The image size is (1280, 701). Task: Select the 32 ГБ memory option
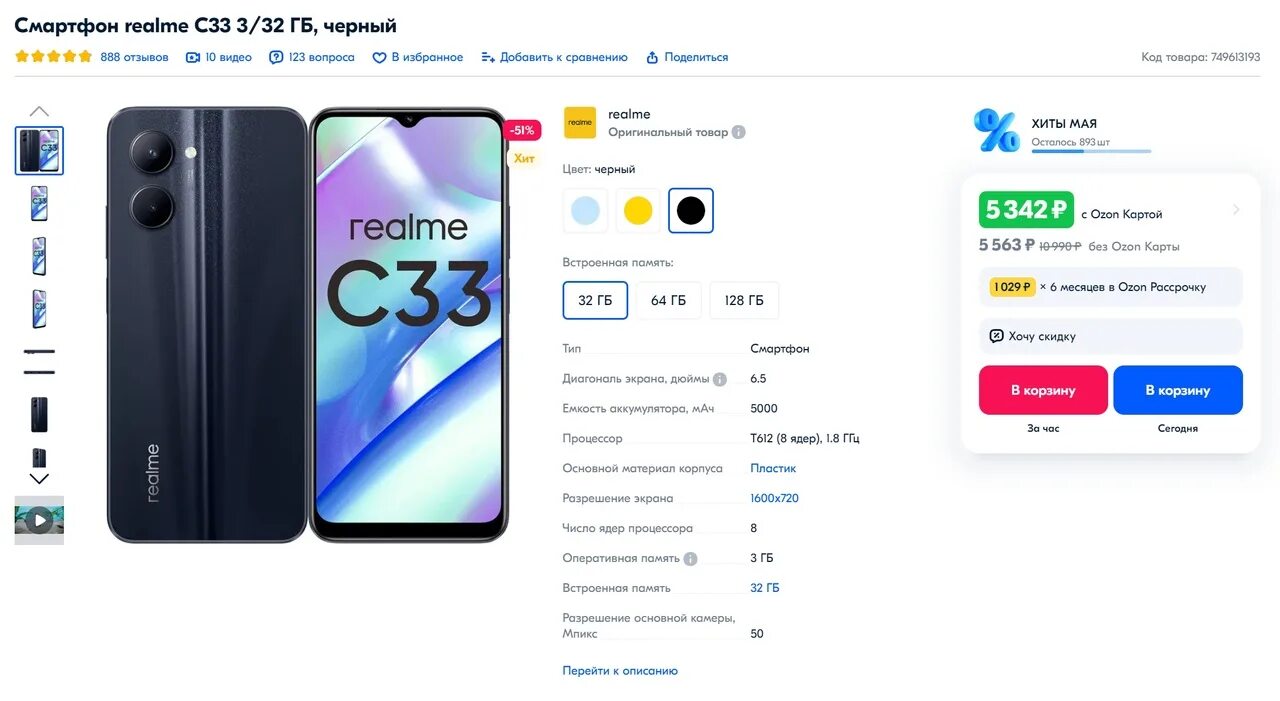click(595, 301)
